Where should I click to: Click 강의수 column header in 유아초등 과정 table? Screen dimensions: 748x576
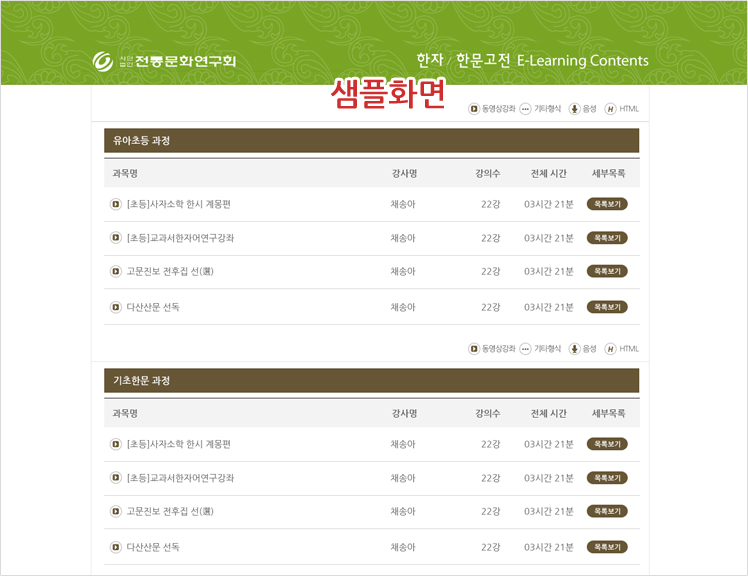click(x=488, y=174)
